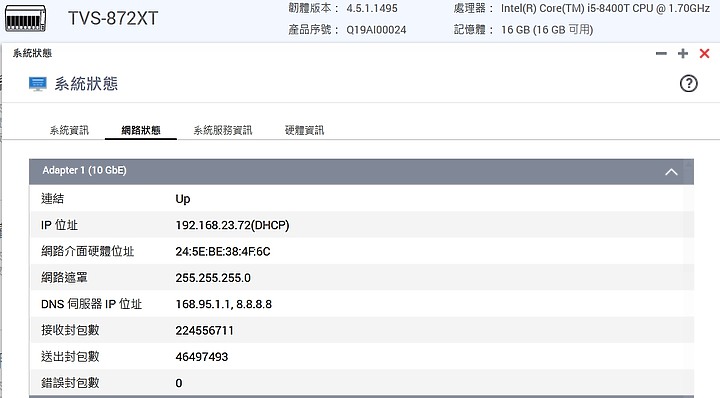Click the Adapter 1 (10 GbE) header
The width and height of the screenshot is (720, 398).
pyautogui.click(x=361, y=172)
